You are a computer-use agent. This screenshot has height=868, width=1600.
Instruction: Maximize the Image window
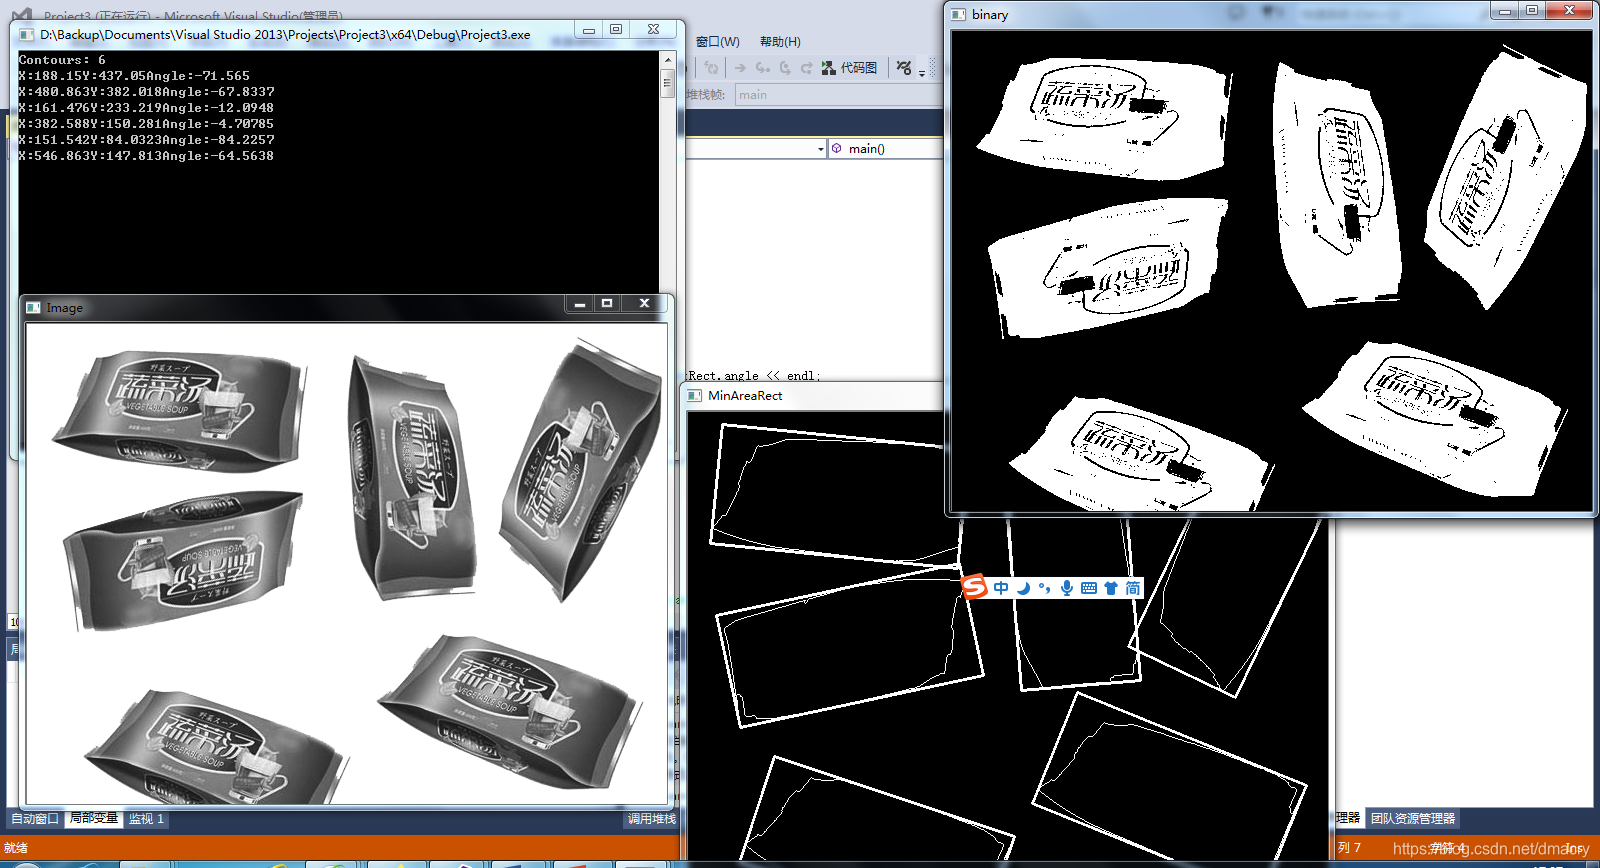click(607, 303)
